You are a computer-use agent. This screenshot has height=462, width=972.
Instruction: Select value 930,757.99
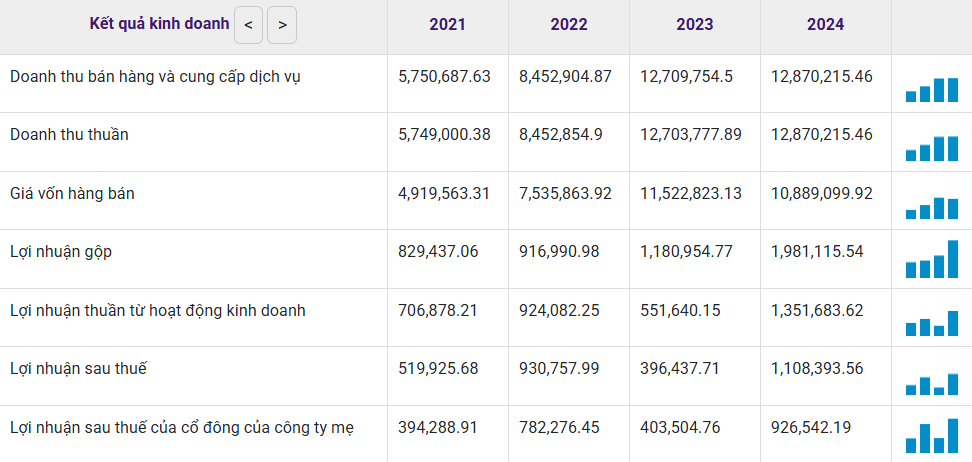coord(559,368)
